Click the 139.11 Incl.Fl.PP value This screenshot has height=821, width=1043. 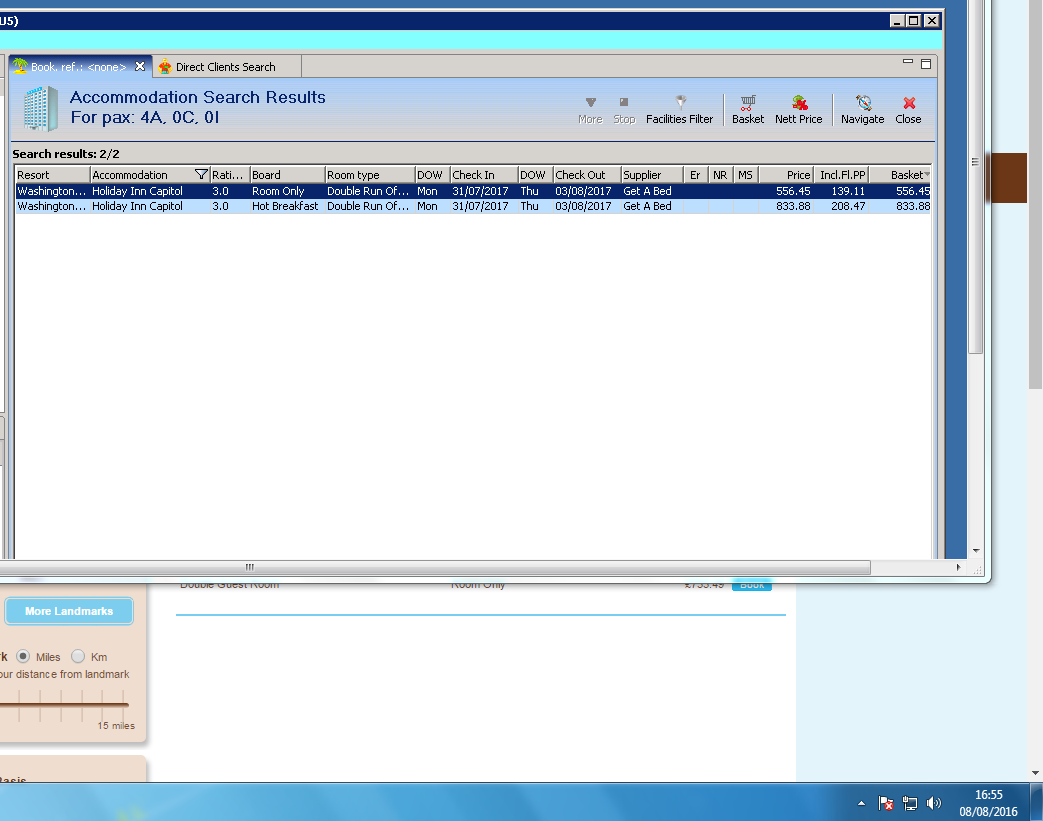point(848,191)
